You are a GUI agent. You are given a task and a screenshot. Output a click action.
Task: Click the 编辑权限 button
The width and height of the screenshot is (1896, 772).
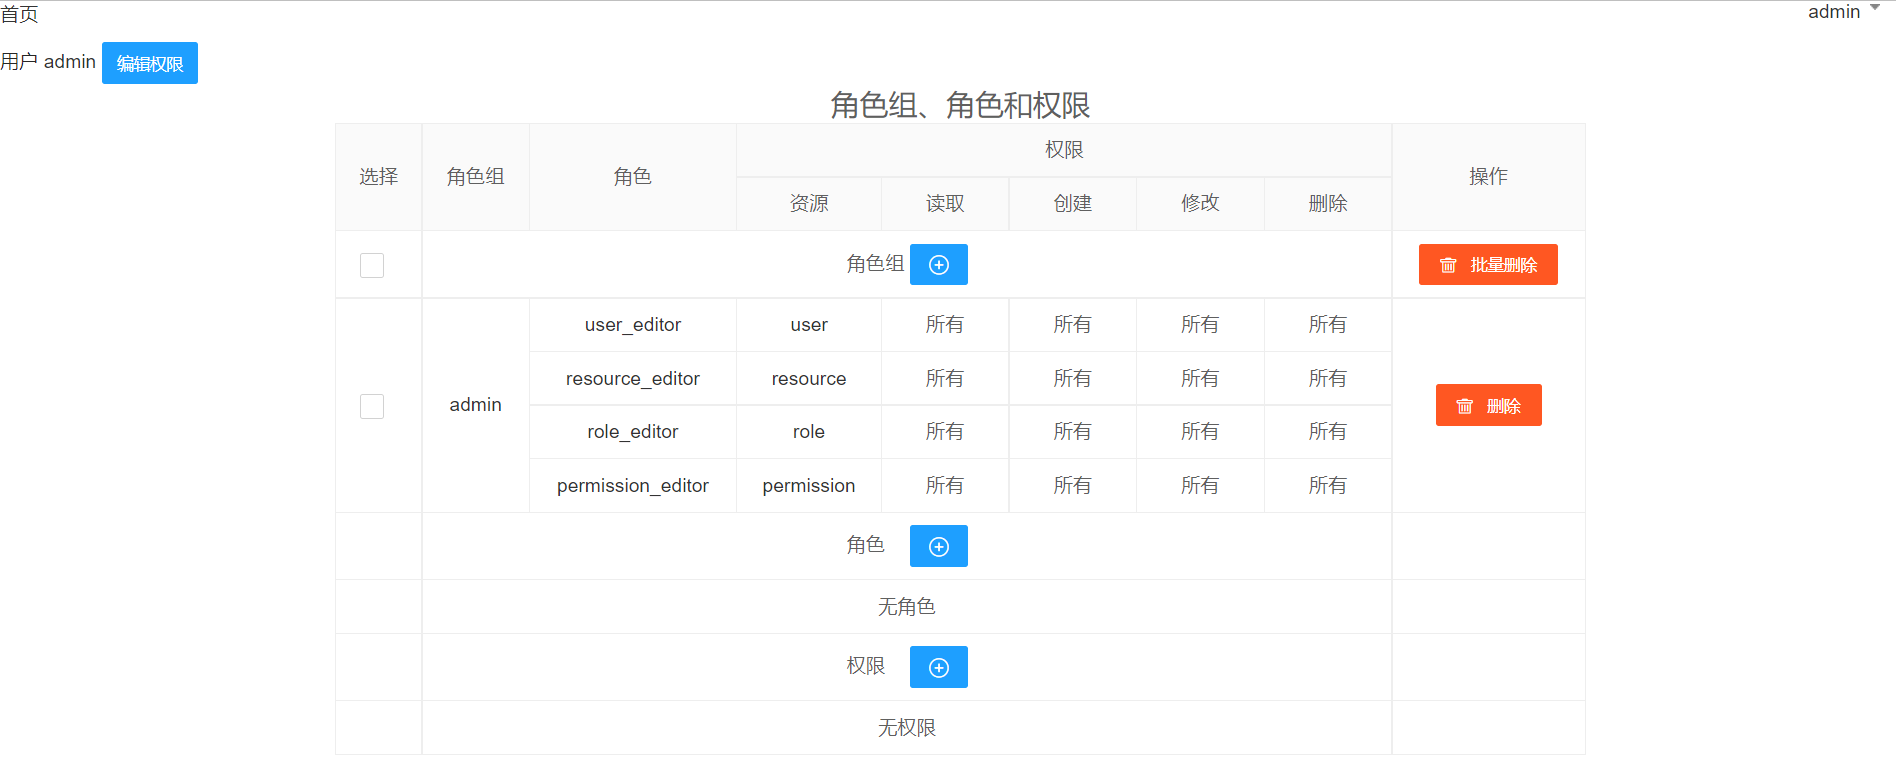(x=150, y=63)
